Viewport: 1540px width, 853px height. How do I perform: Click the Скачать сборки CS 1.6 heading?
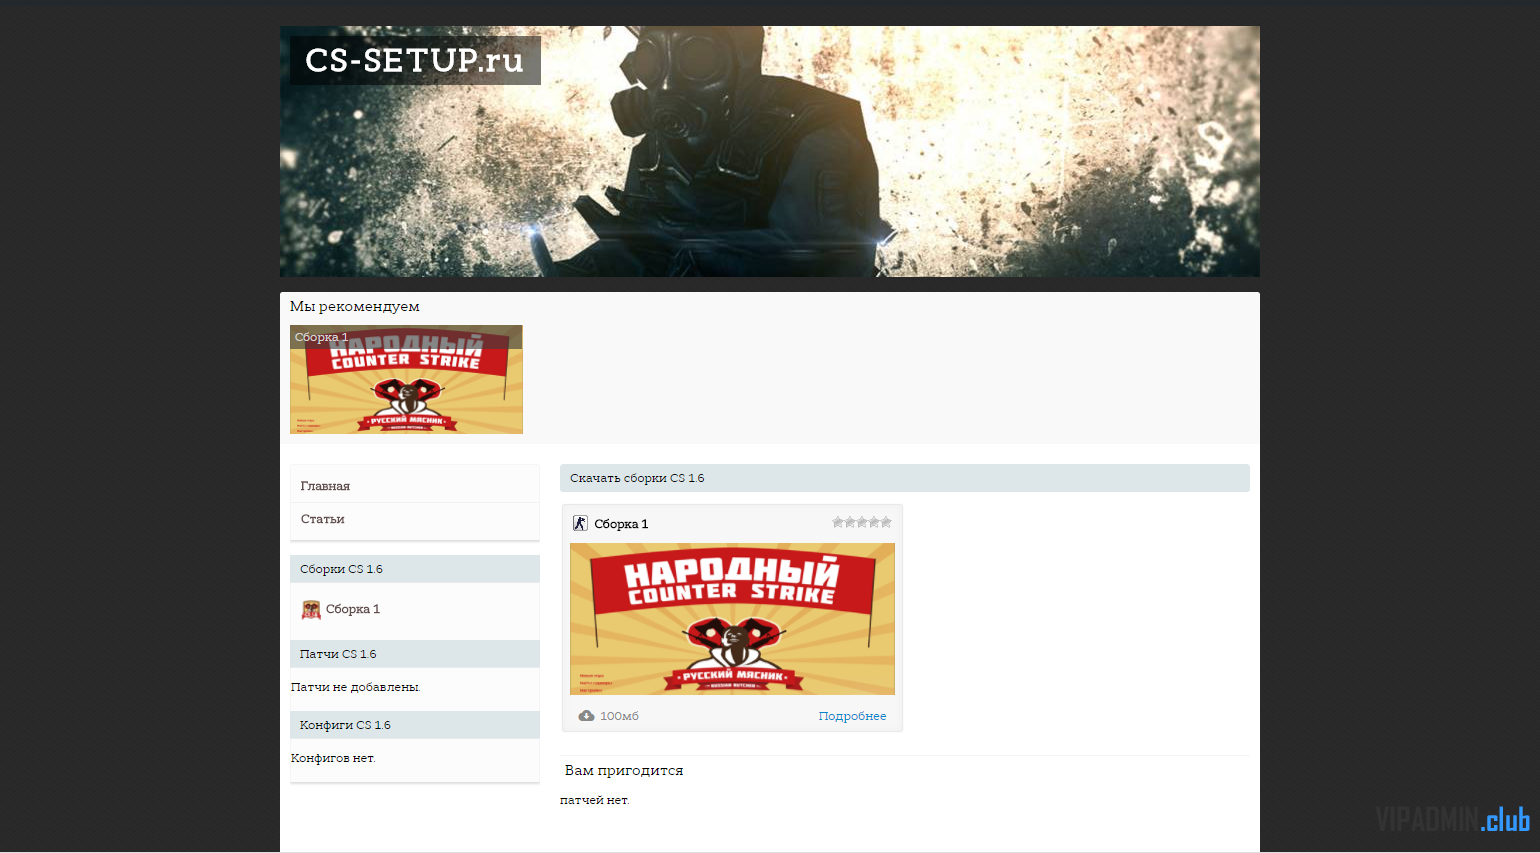click(x=905, y=478)
